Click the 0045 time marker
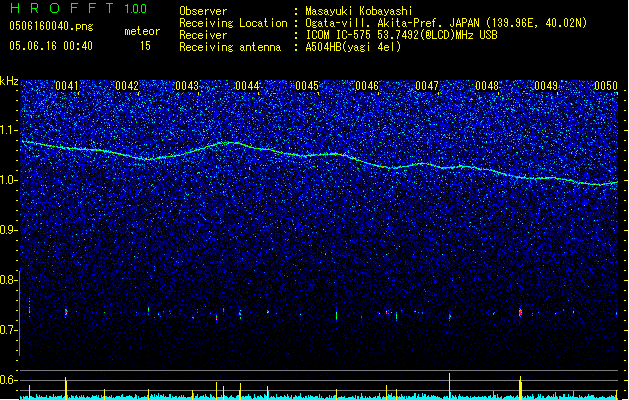629x400 pixels. coord(307,86)
